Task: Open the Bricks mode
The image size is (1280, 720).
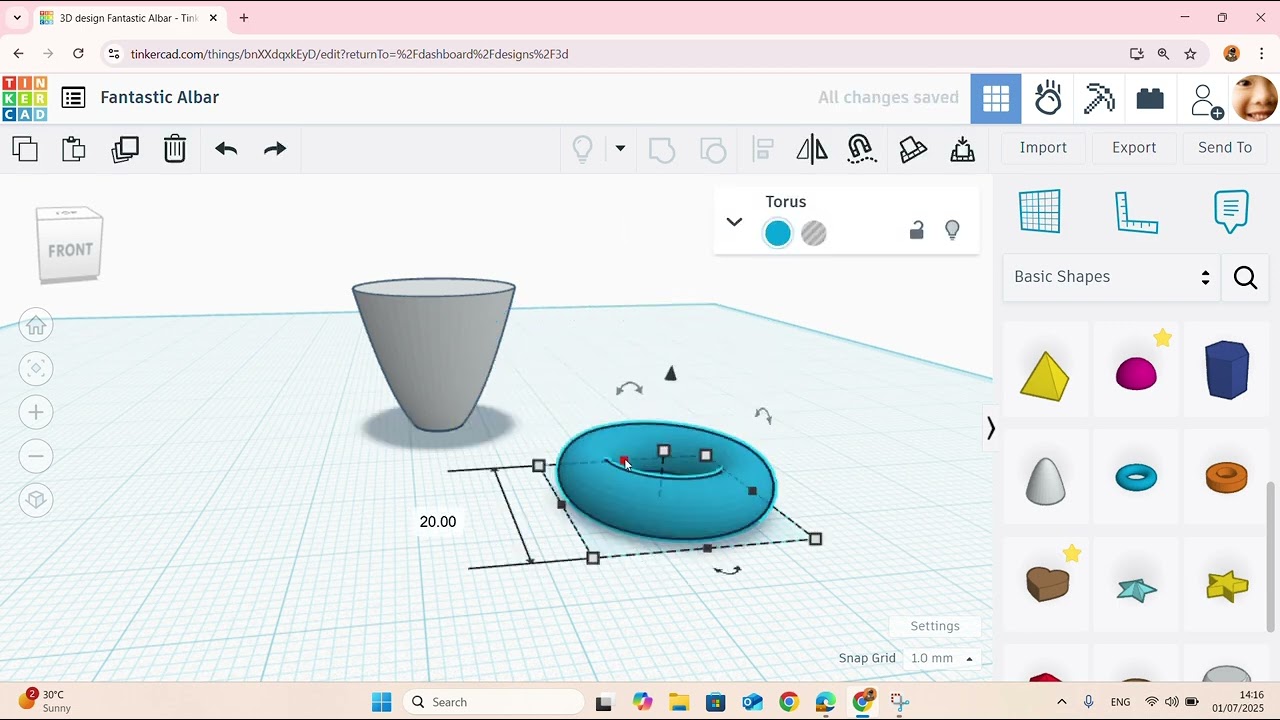Action: click(1150, 98)
